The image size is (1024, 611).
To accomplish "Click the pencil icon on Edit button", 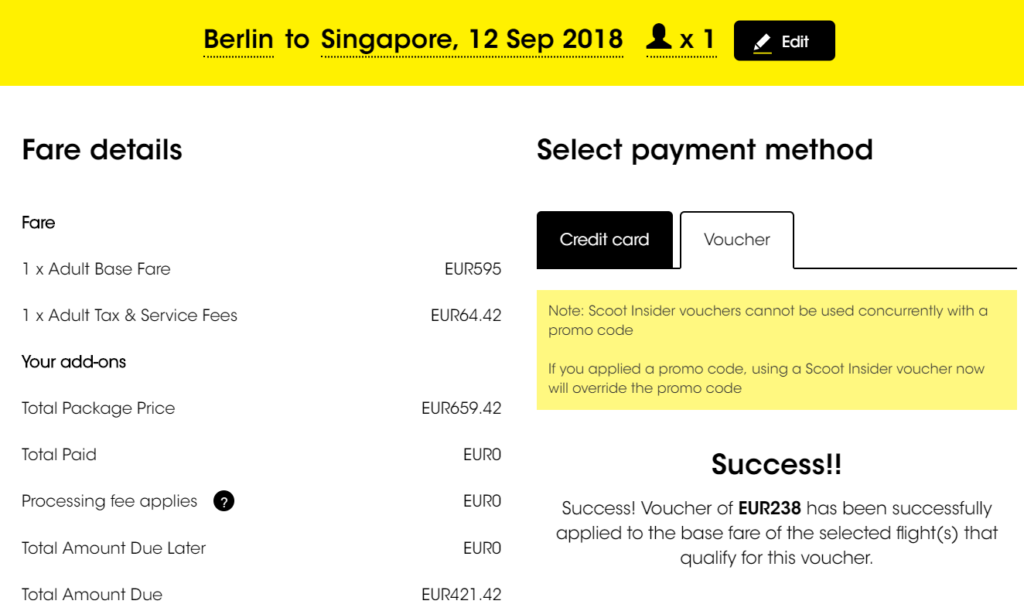I will click(x=761, y=42).
